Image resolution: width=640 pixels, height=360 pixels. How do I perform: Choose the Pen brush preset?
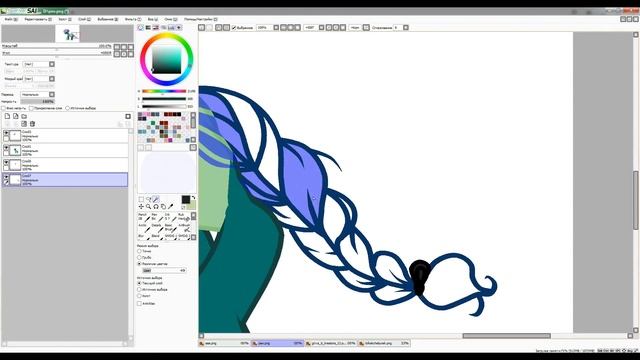pos(157,217)
